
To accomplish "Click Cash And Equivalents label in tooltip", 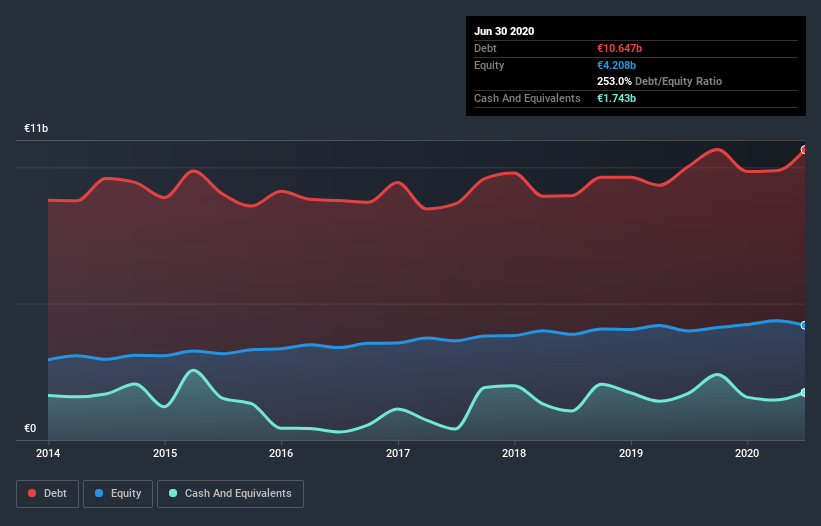I will (x=527, y=98).
